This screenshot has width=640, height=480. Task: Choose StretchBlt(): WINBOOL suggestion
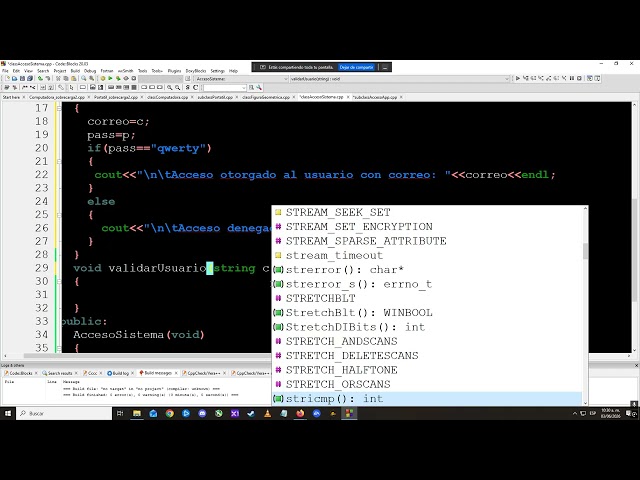[x=427, y=313]
